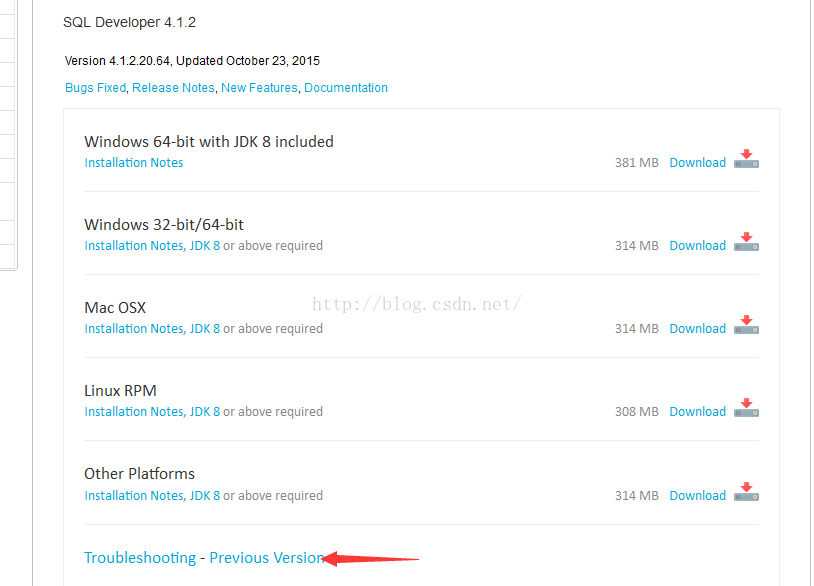Open Installation Notes under Mac OSX

(x=134, y=329)
